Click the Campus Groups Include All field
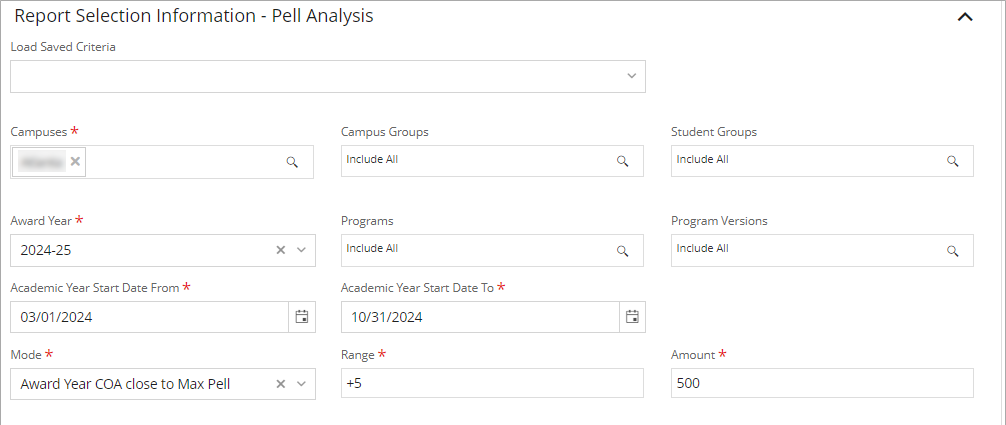This screenshot has height=425, width=1006. [x=475, y=160]
